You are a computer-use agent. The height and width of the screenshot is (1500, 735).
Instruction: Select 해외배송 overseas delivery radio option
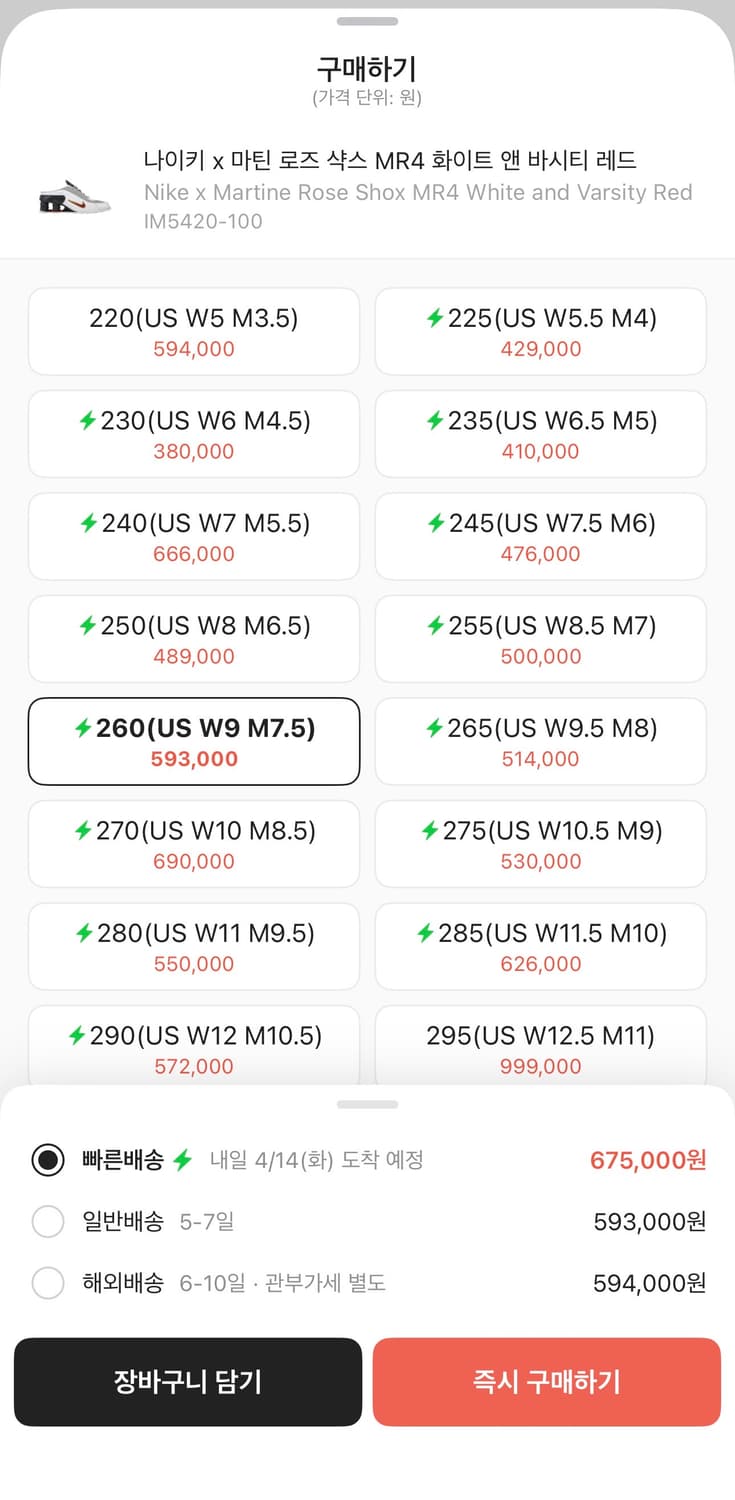point(48,1282)
